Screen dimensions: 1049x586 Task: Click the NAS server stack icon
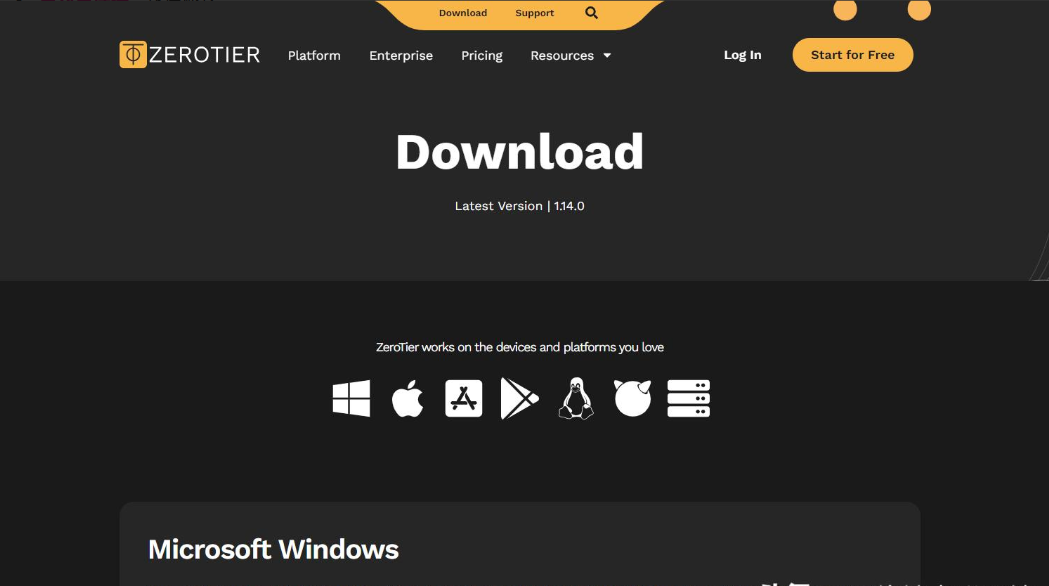pos(688,399)
